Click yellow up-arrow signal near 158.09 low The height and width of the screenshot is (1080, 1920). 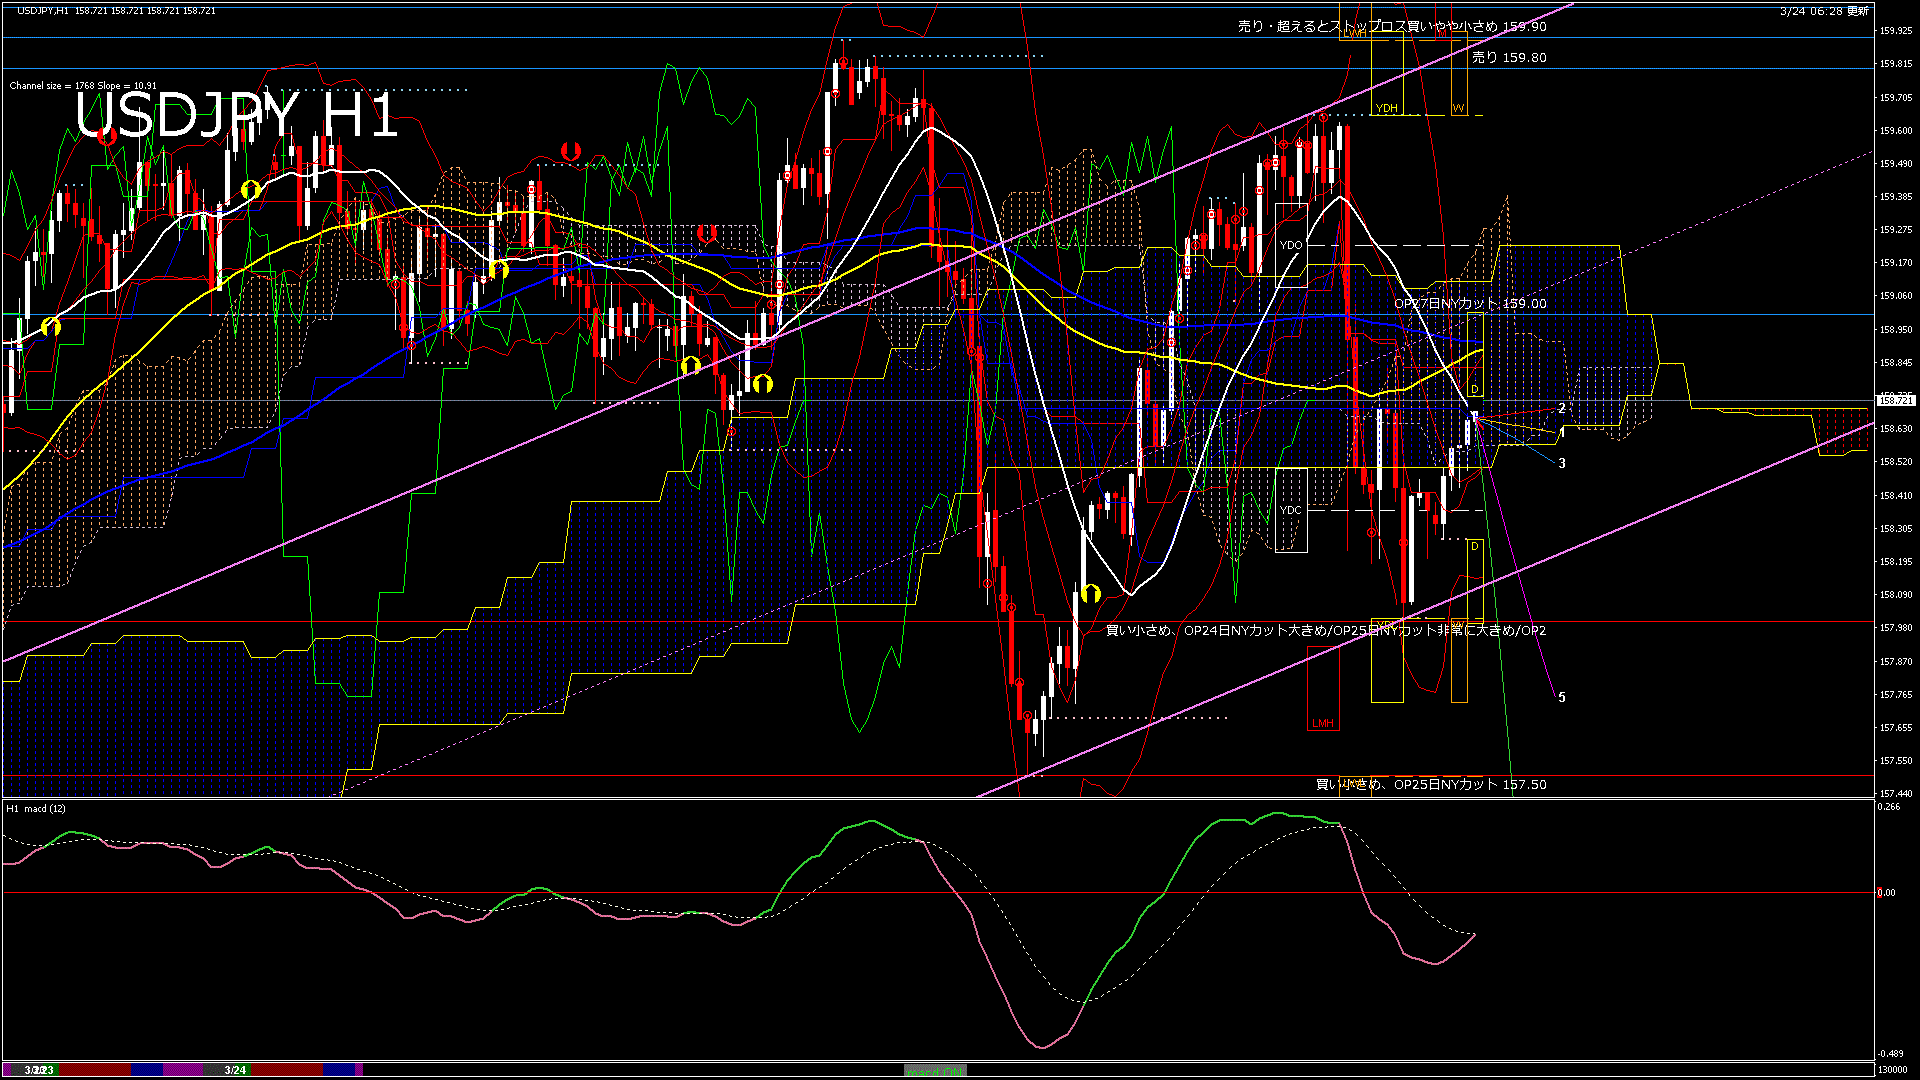click(x=1091, y=594)
